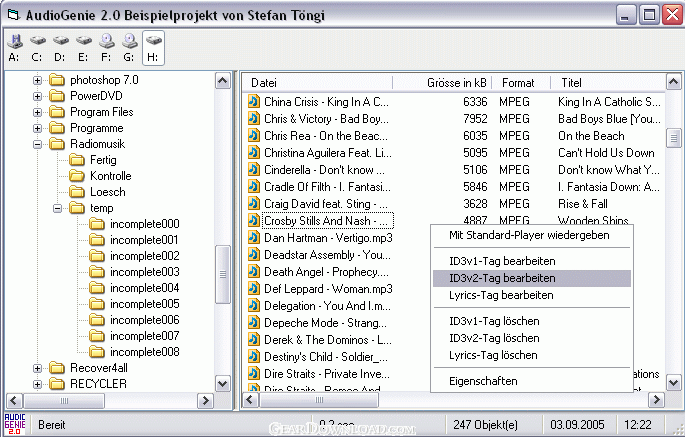The width and height of the screenshot is (685, 437).
Task: Choose Mit Standard-Player wiedergeben
Action: point(532,235)
